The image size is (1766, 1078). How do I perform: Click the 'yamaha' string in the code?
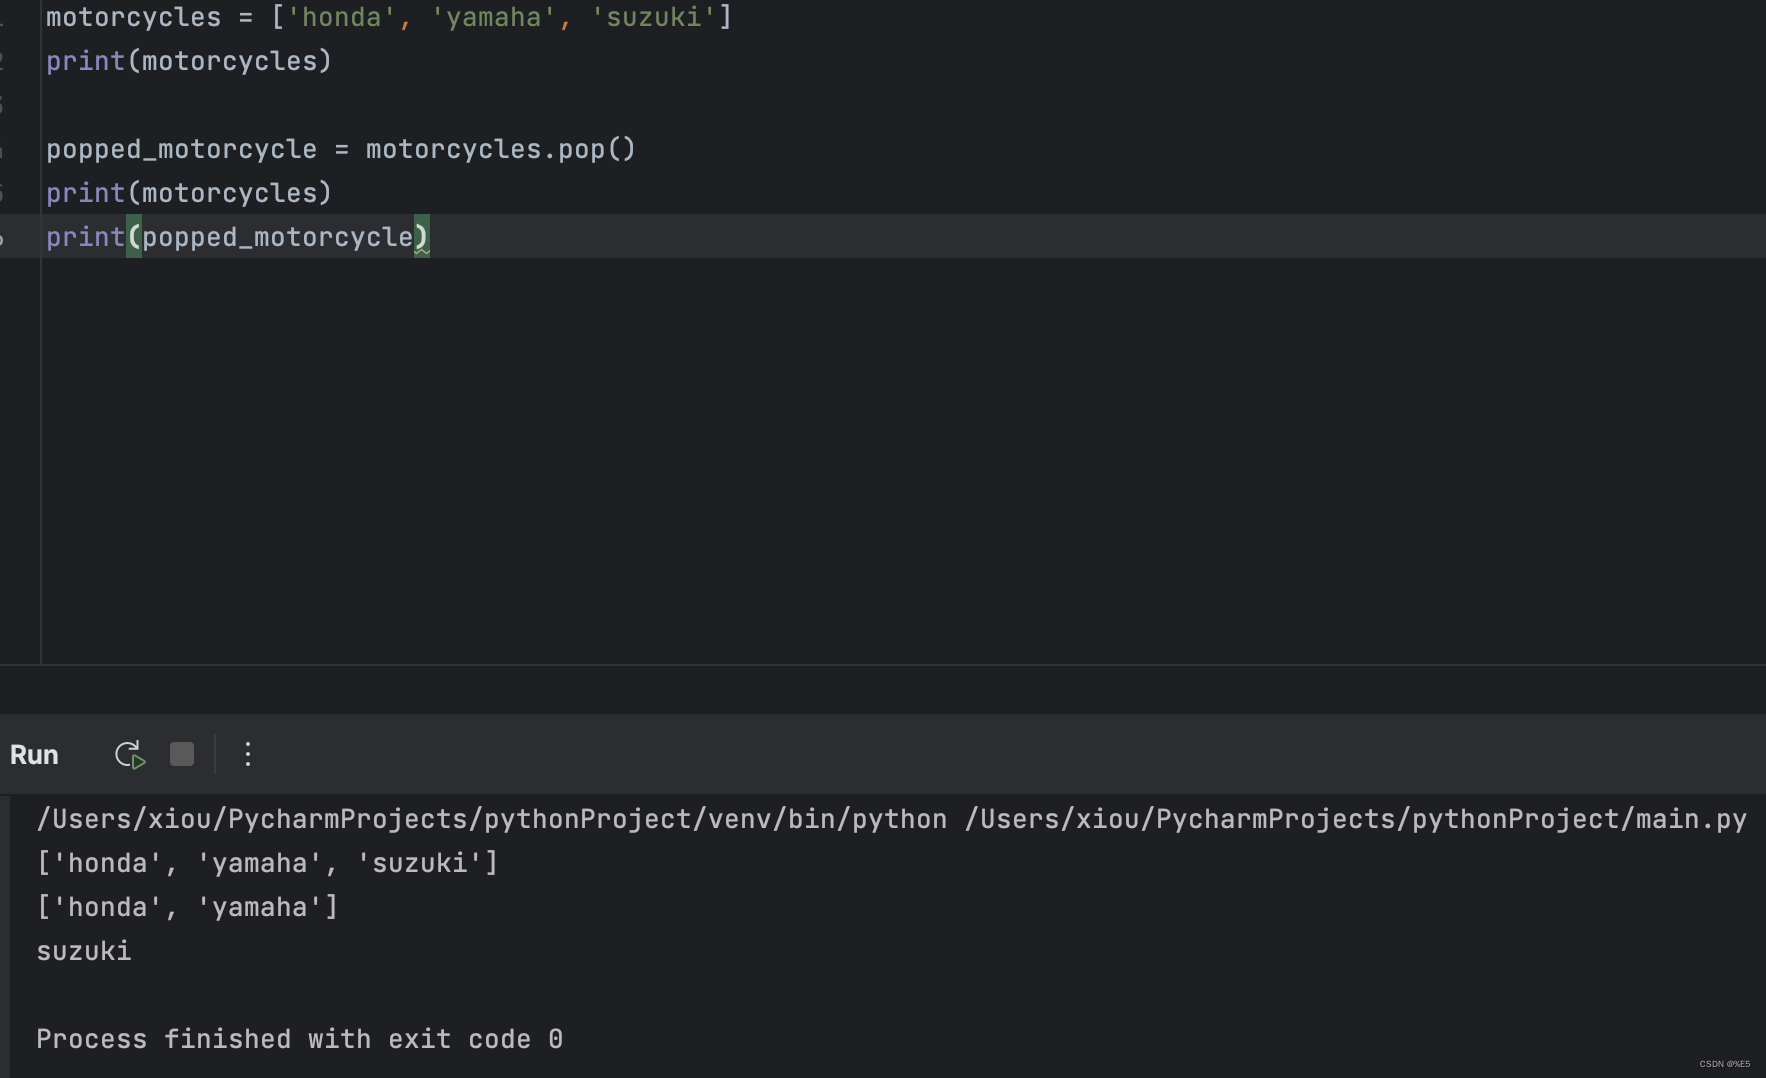[x=494, y=17]
